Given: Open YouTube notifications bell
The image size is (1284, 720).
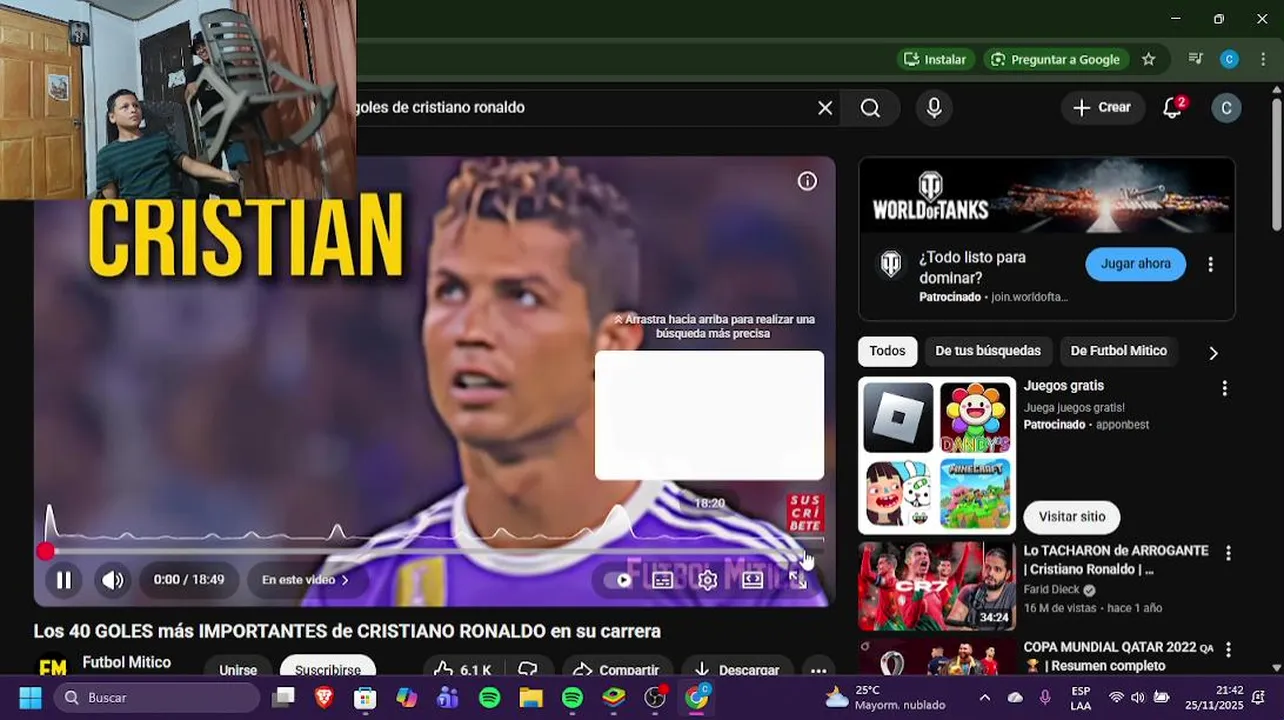Looking at the screenshot, I should coord(1172,108).
